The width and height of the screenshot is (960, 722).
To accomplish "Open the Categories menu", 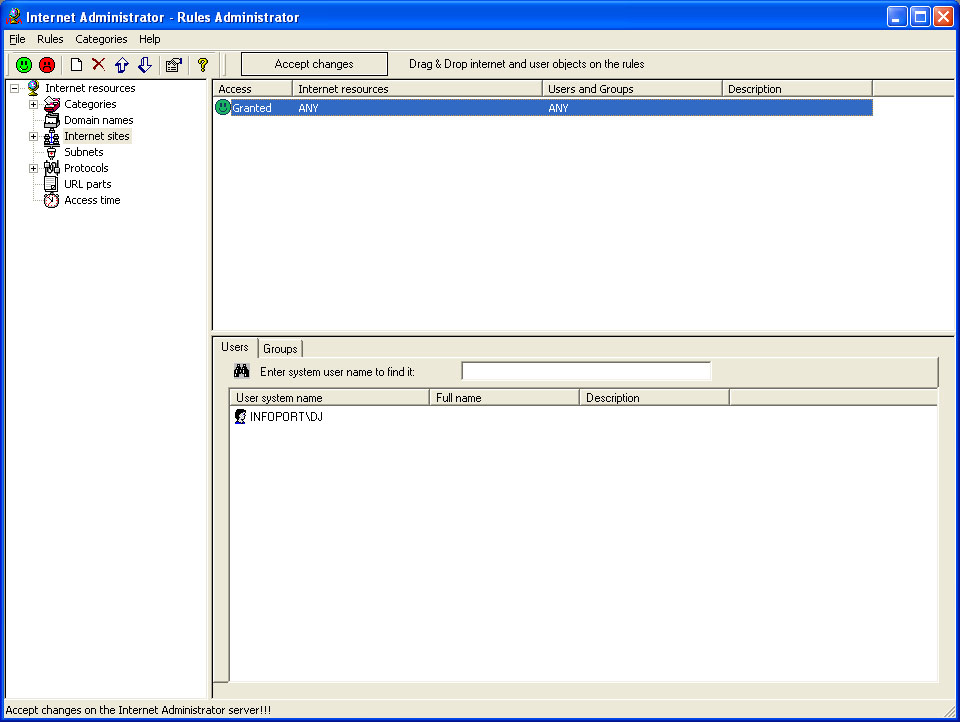I will [101, 39].
